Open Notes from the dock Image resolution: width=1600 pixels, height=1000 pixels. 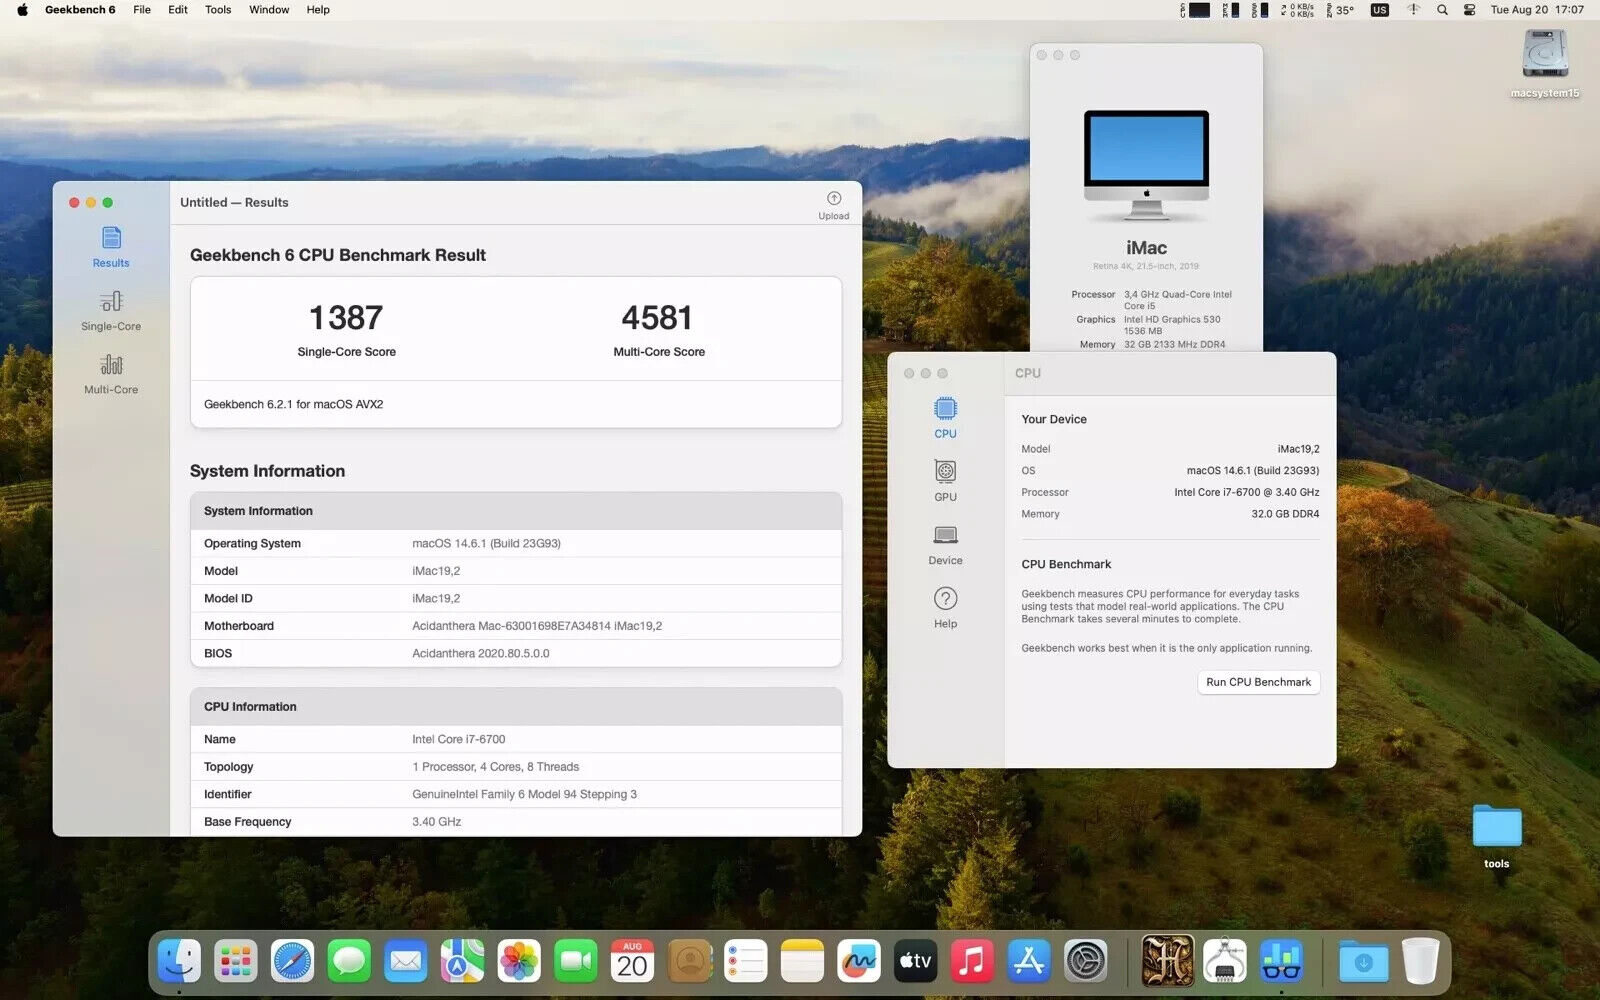point(802,962)
